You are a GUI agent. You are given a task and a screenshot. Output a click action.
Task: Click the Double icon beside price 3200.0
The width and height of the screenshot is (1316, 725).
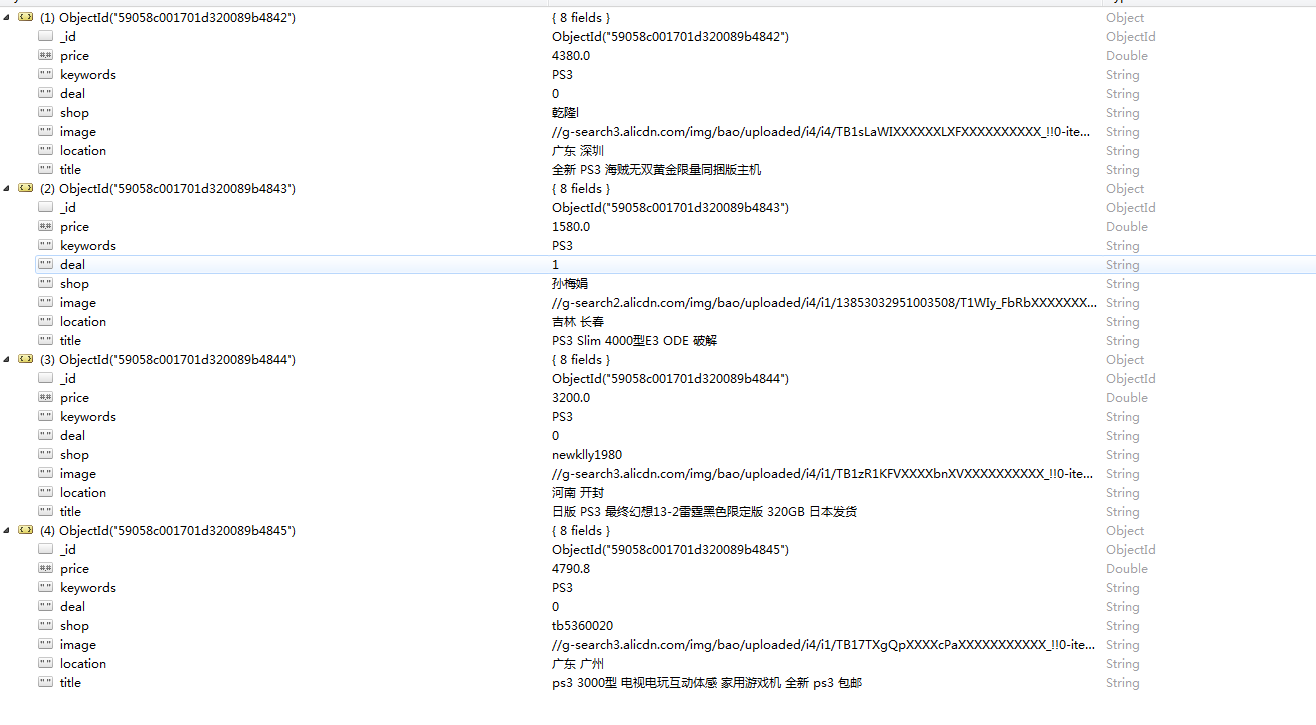(45, 398)
